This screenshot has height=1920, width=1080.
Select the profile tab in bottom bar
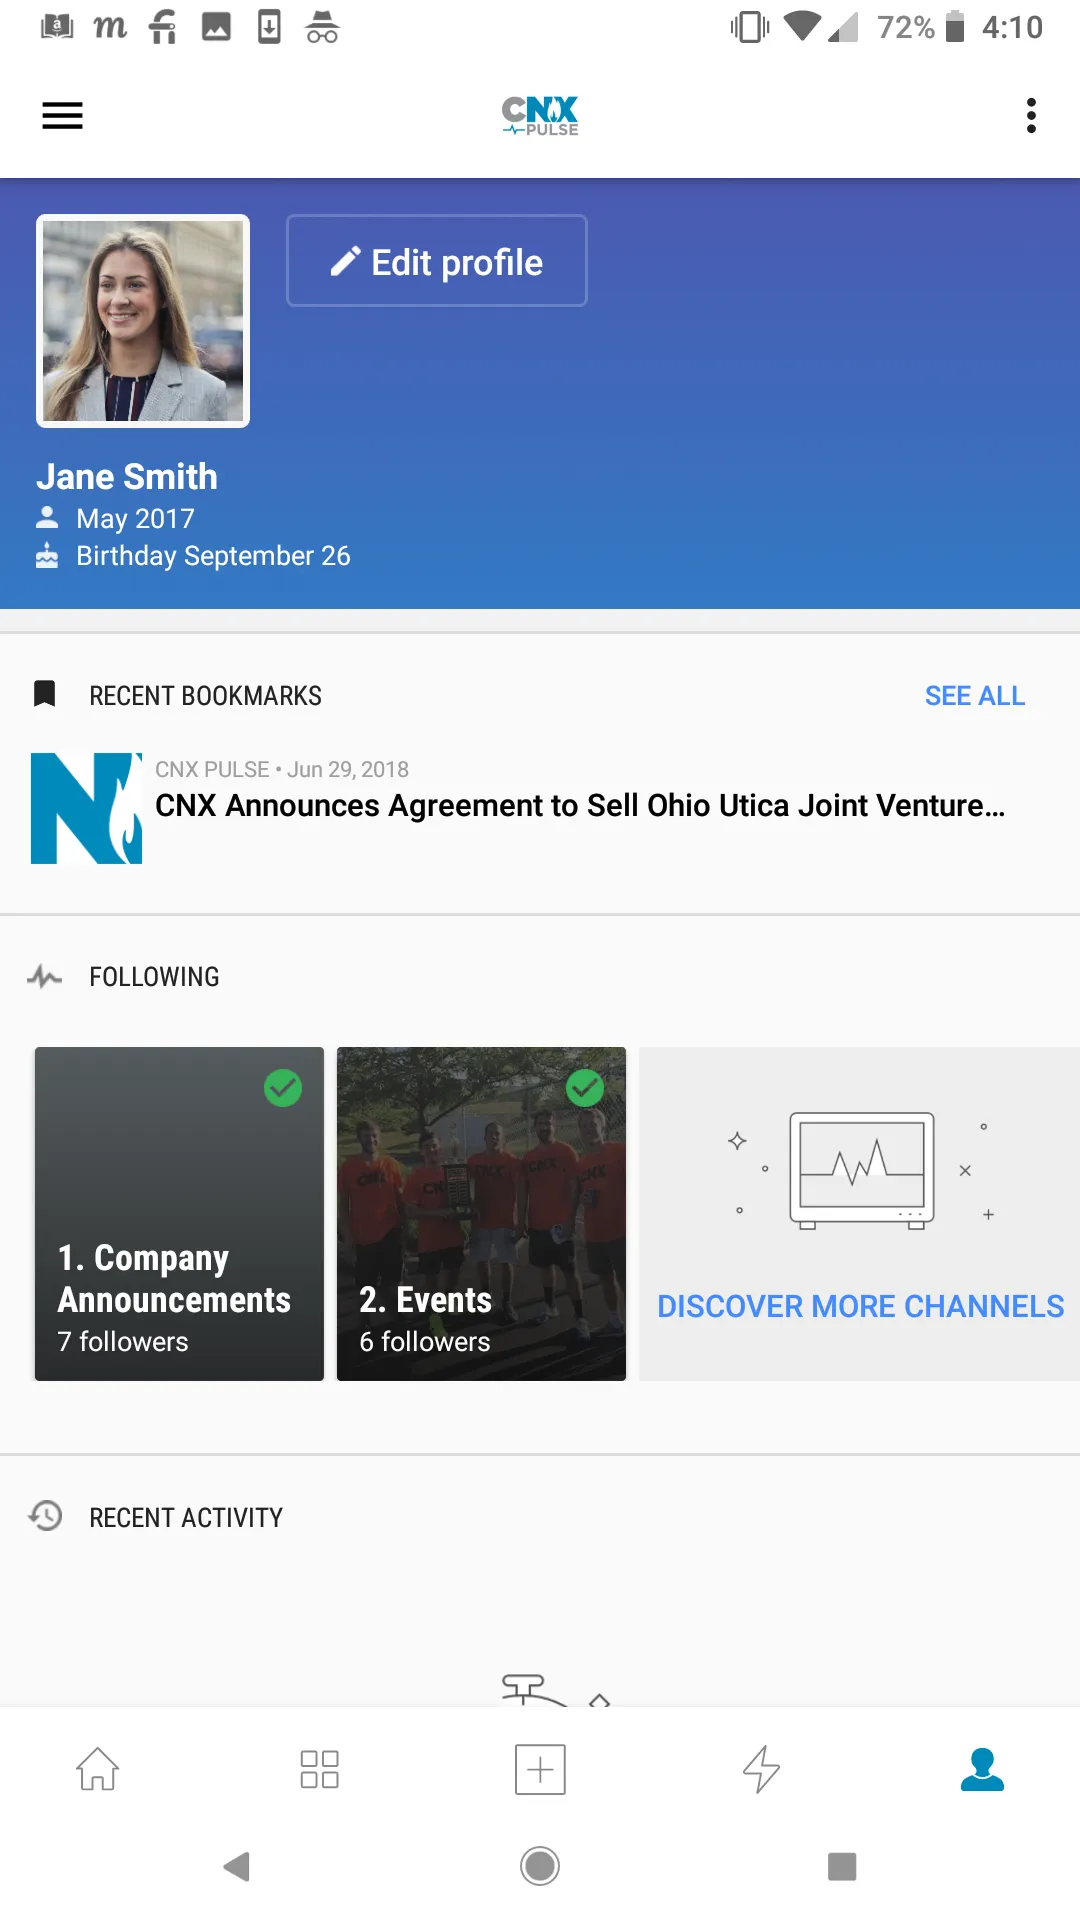[982, 1768]
